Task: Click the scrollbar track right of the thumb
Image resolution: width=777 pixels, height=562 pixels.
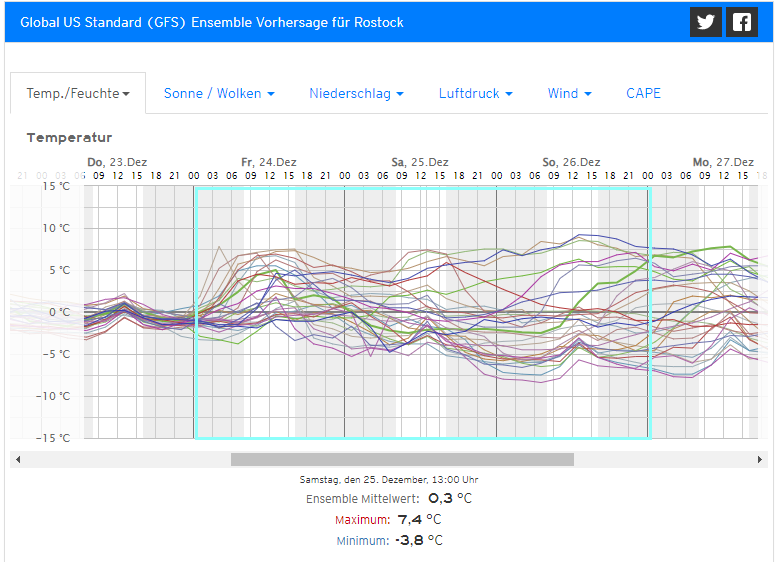Action: (660, 459)
